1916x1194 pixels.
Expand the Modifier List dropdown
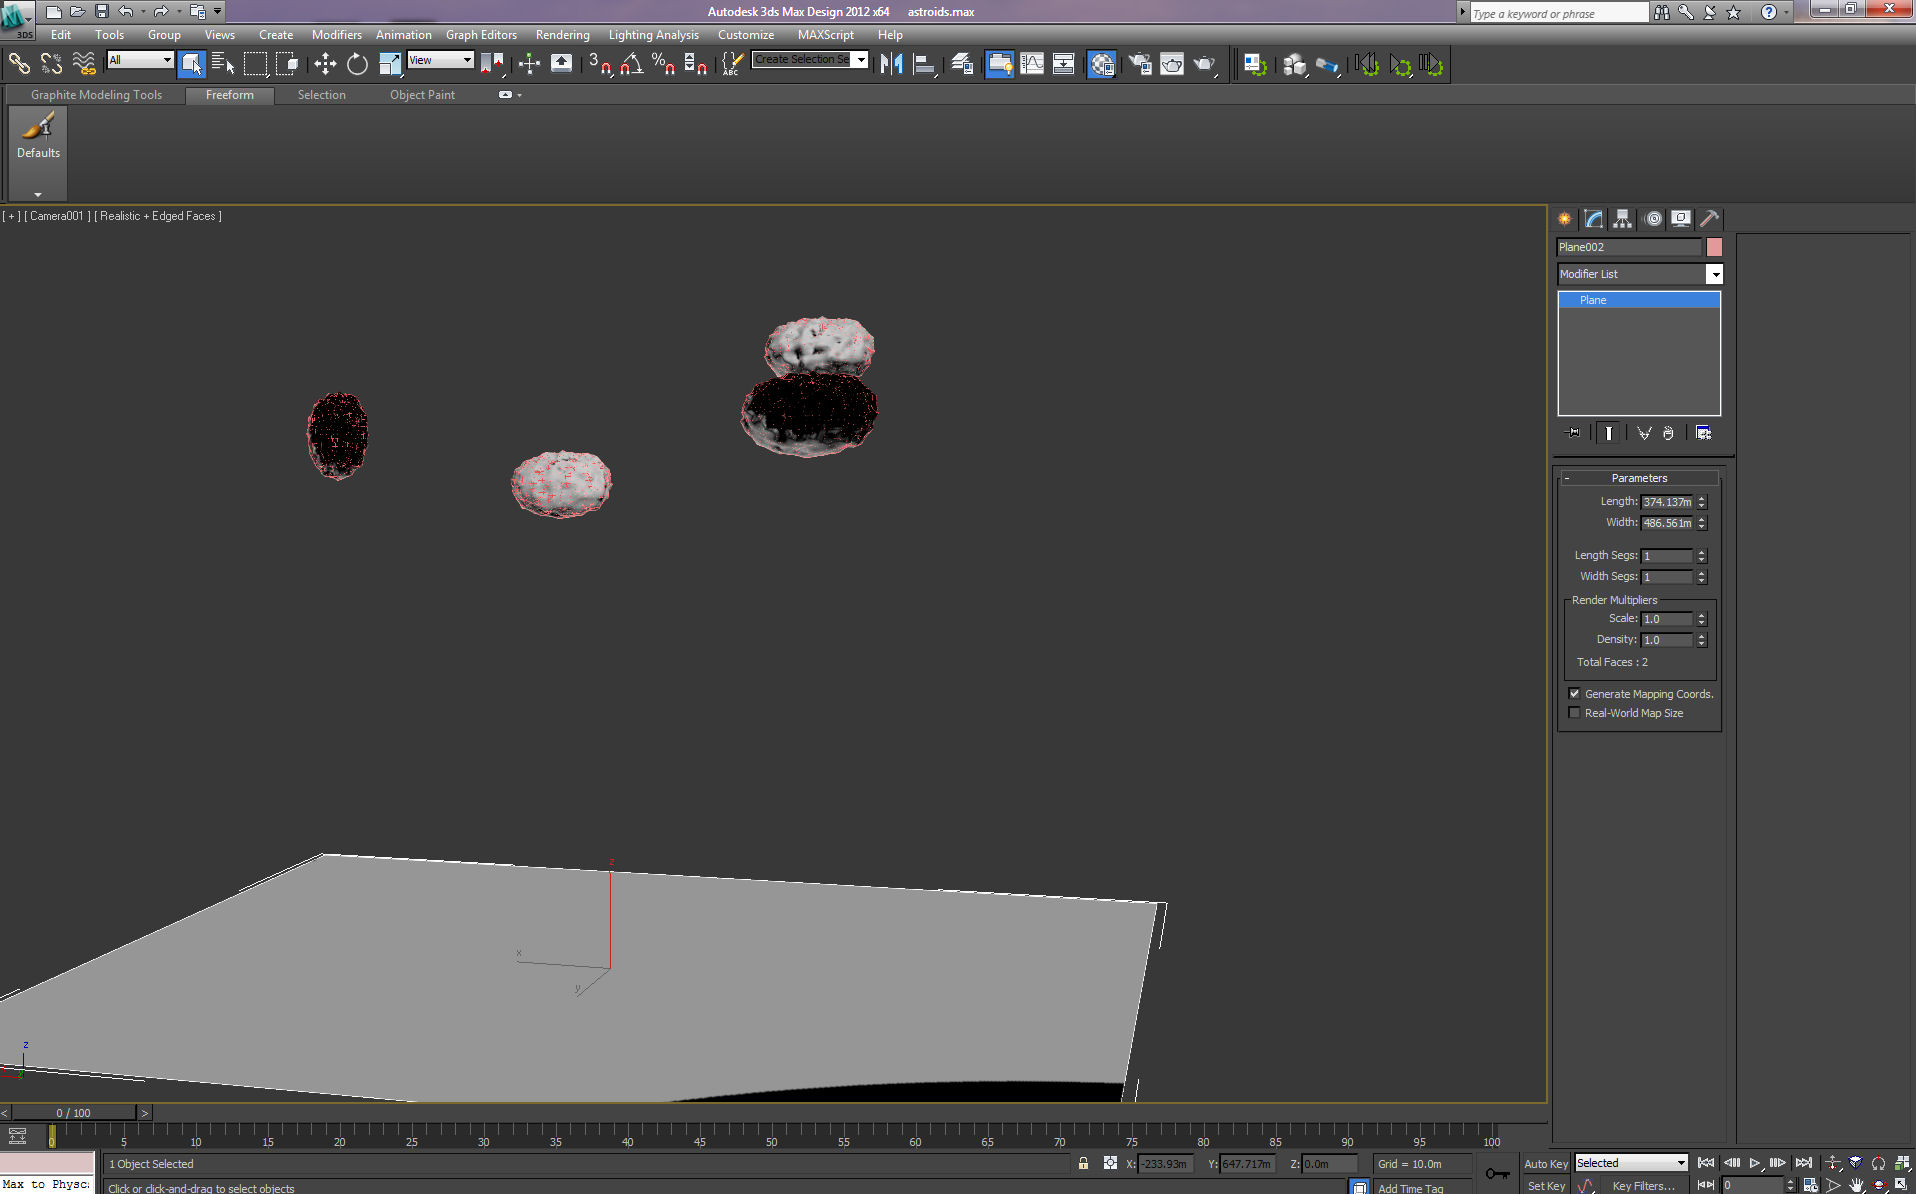click(x=1714, y=274)
